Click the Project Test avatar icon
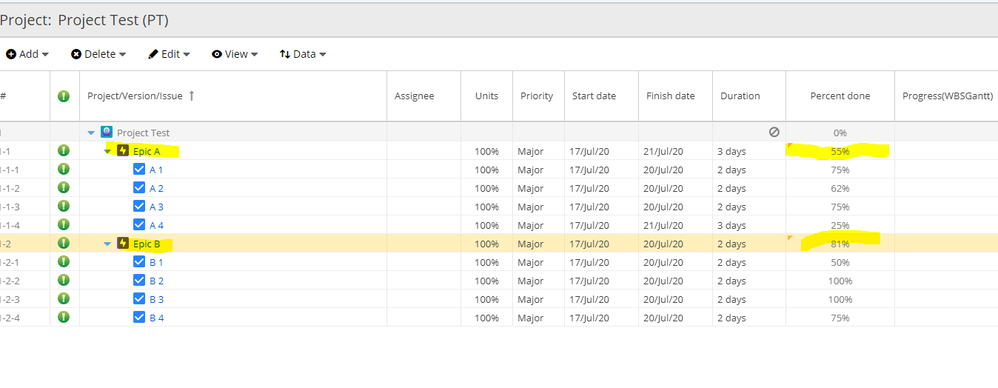The height and width of the screenshot is (388, 998). [x=106, y=132]
